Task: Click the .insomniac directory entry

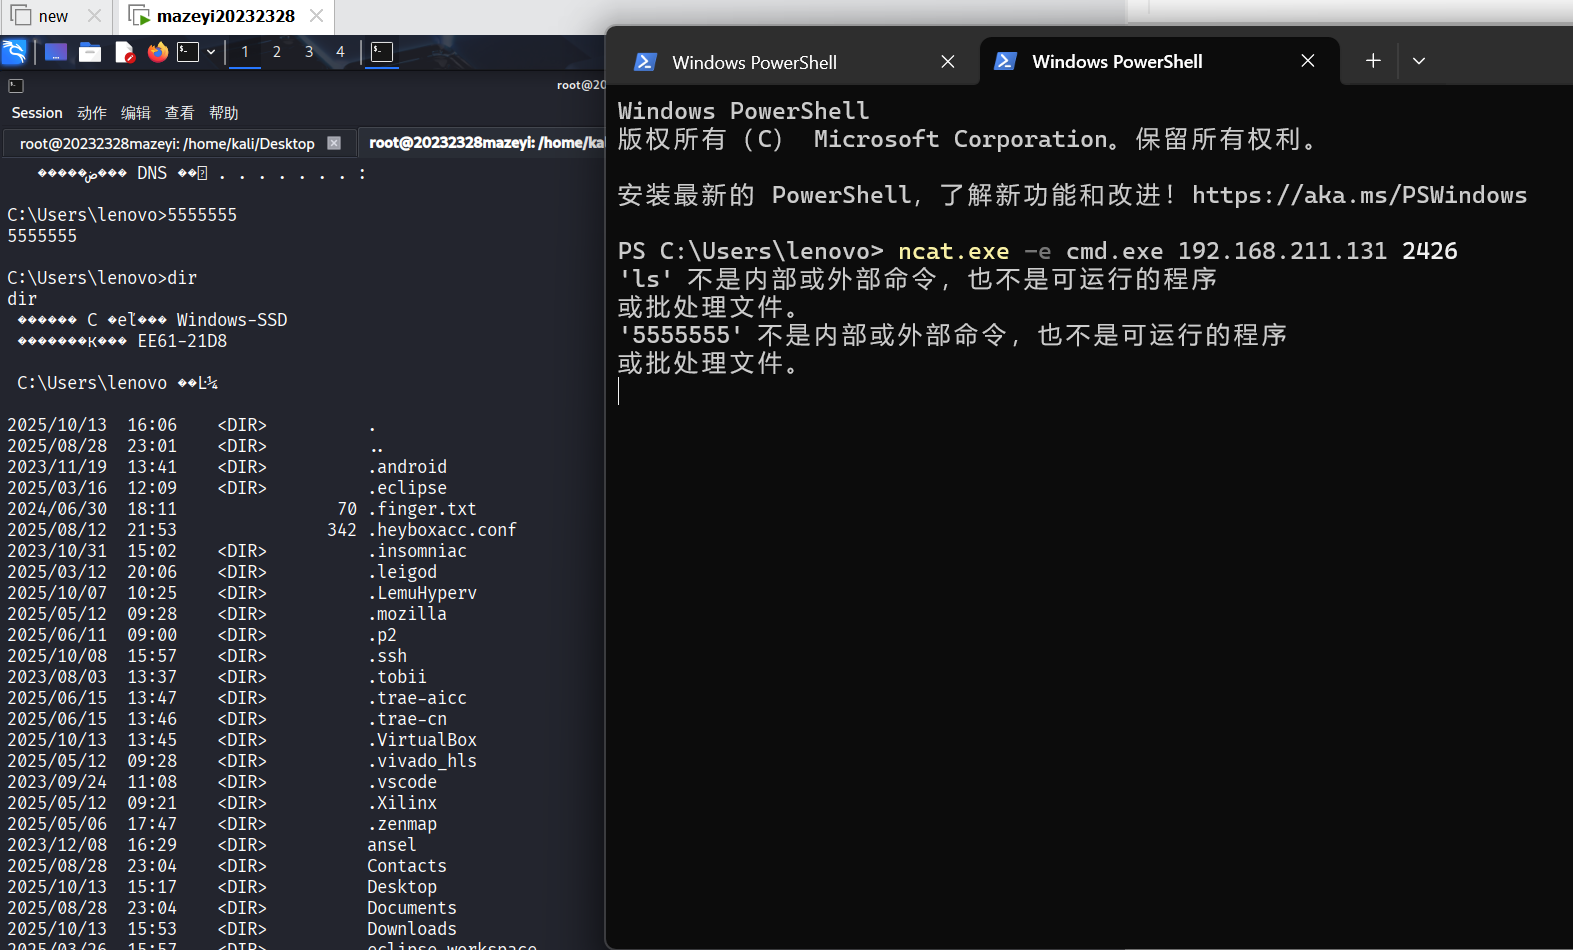Action: [417, 551]
